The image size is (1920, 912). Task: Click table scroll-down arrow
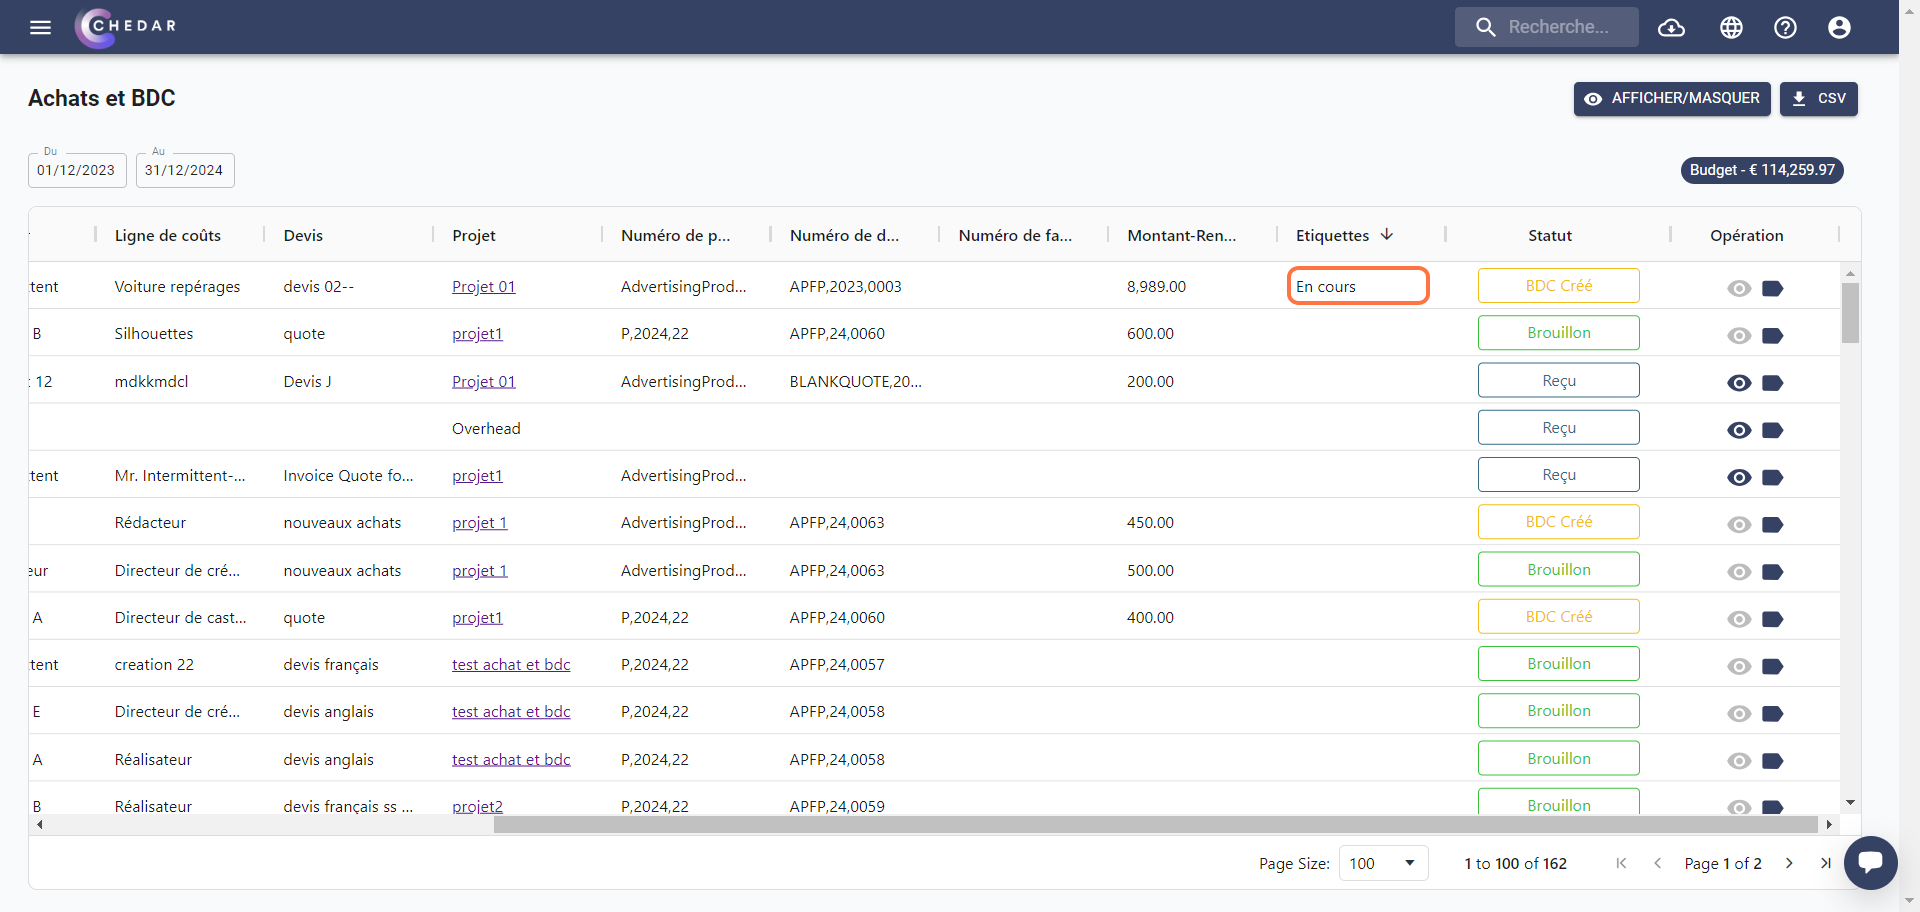(1850, 802)
